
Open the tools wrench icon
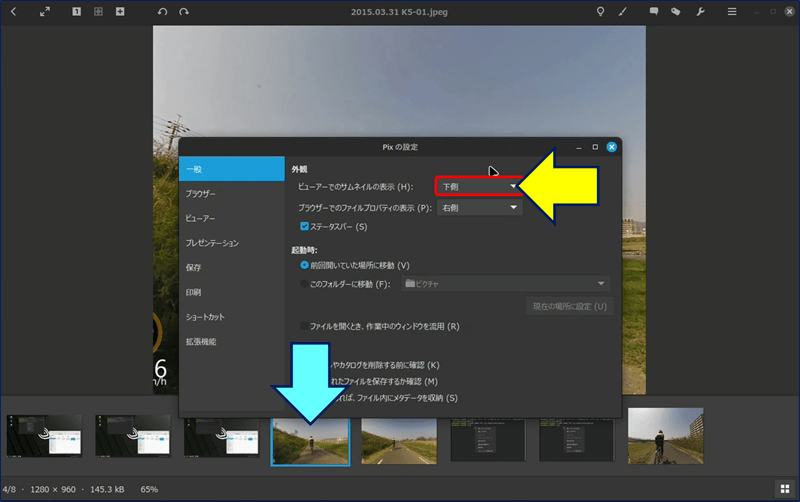[x=701, y=11]
